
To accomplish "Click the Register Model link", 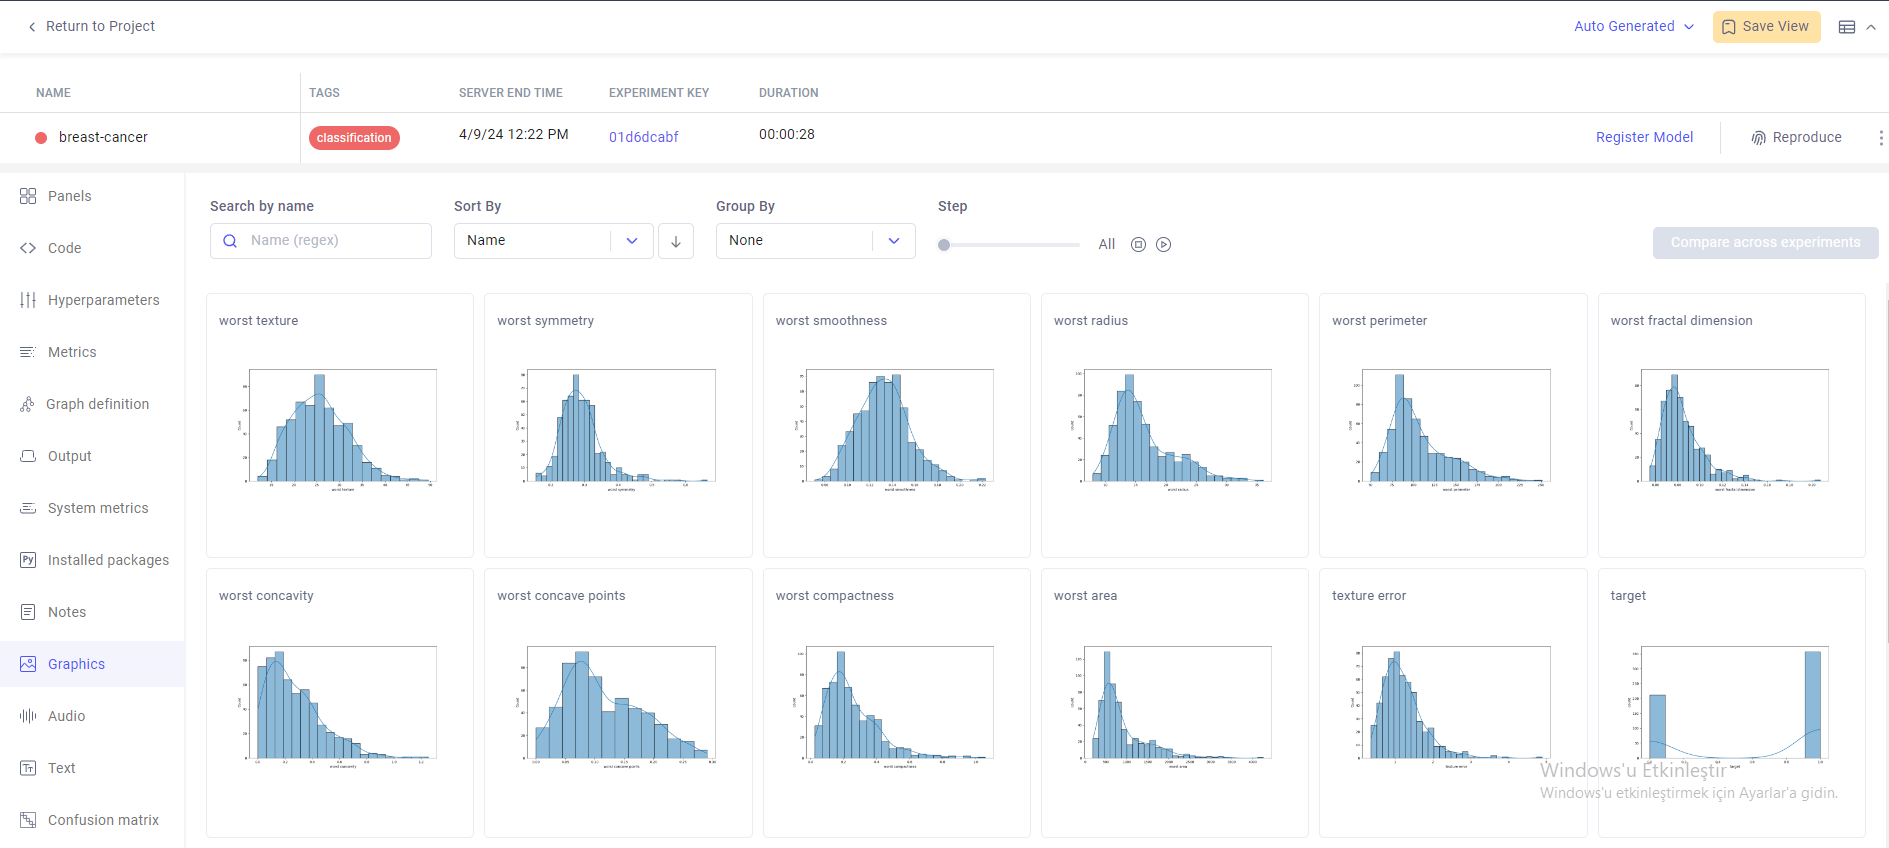I will [1644, 137].
